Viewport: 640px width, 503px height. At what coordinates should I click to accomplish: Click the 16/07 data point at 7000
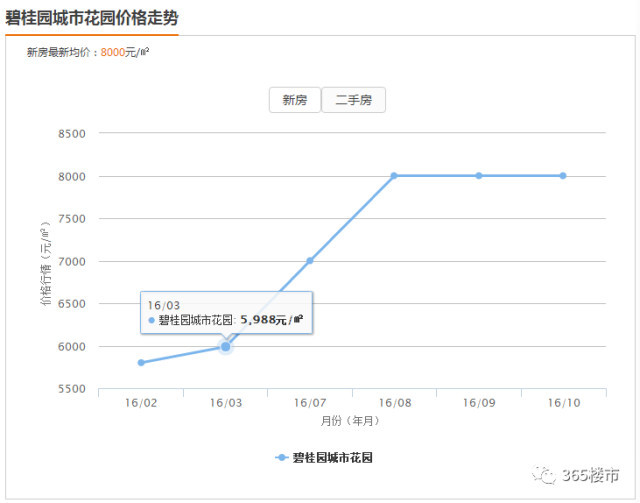[310, 260]
